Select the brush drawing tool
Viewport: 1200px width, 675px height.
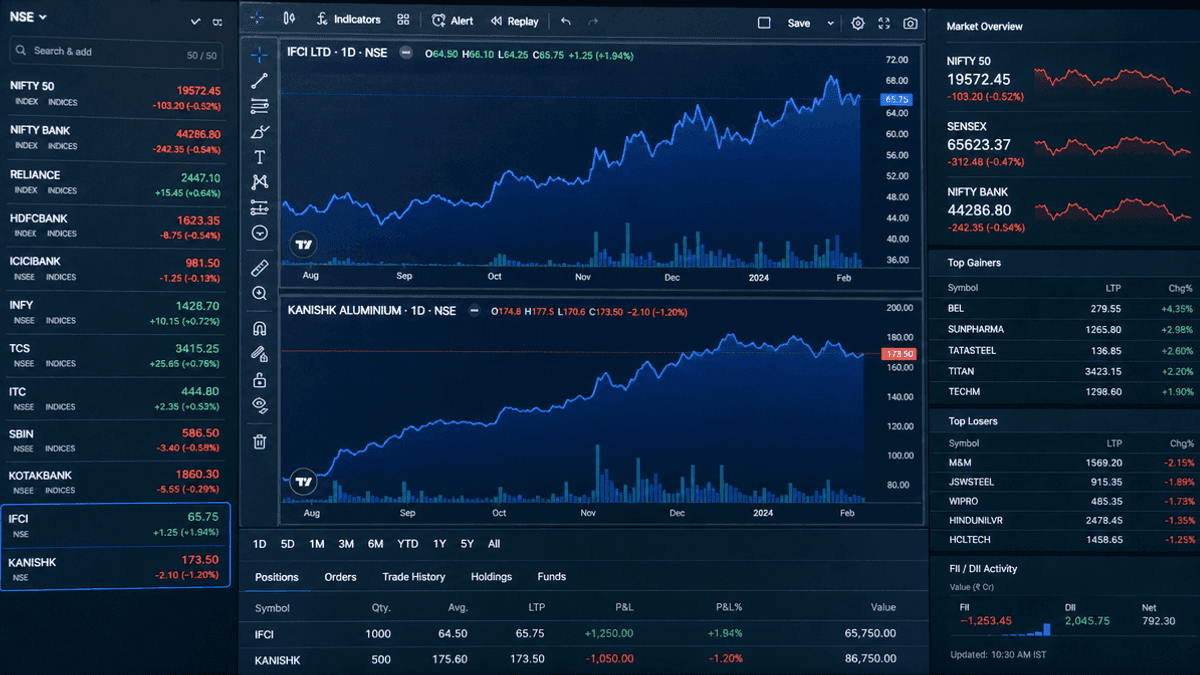point(259,132)
